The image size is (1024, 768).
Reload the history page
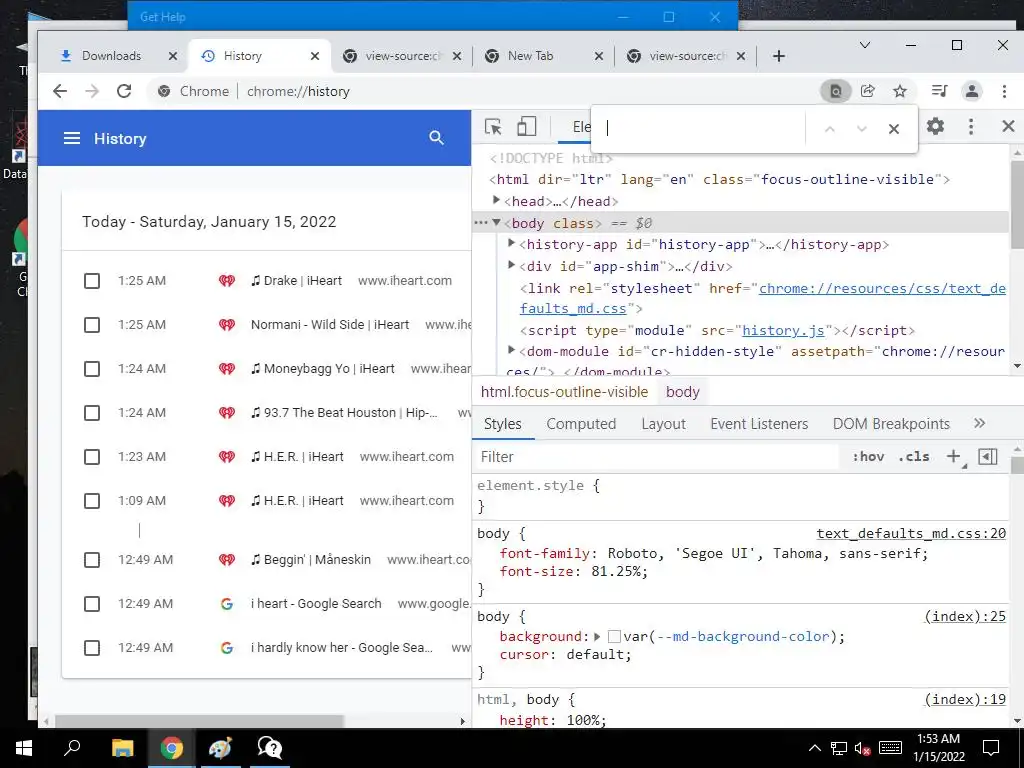pos(124,91)
